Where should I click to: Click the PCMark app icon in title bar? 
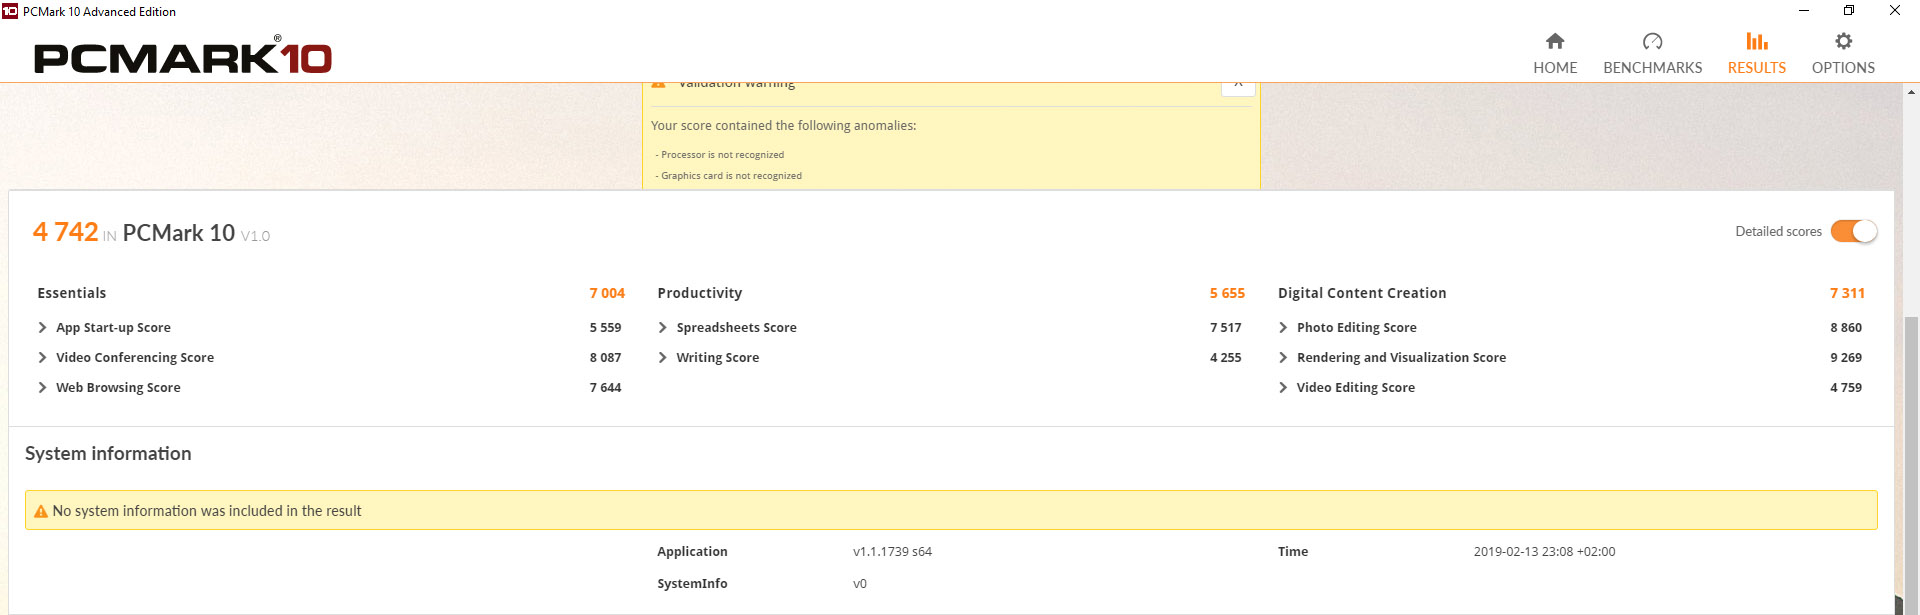point(10,11)
